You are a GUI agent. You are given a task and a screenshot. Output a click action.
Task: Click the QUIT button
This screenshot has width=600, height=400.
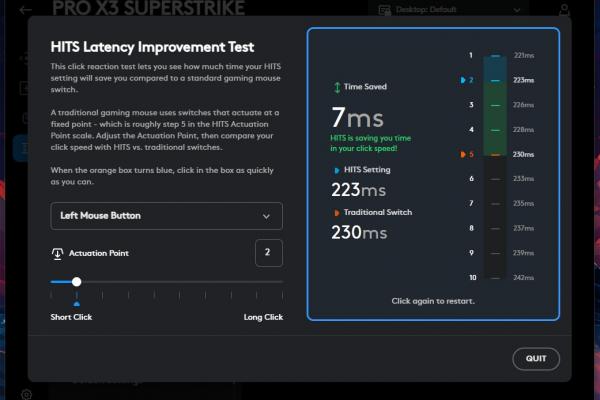pyautogui.click(x=536, y=359)
